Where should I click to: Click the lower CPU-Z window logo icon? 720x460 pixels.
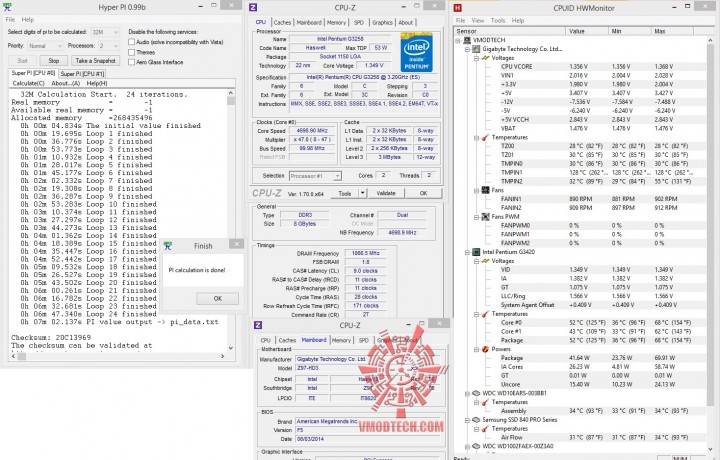258,325
